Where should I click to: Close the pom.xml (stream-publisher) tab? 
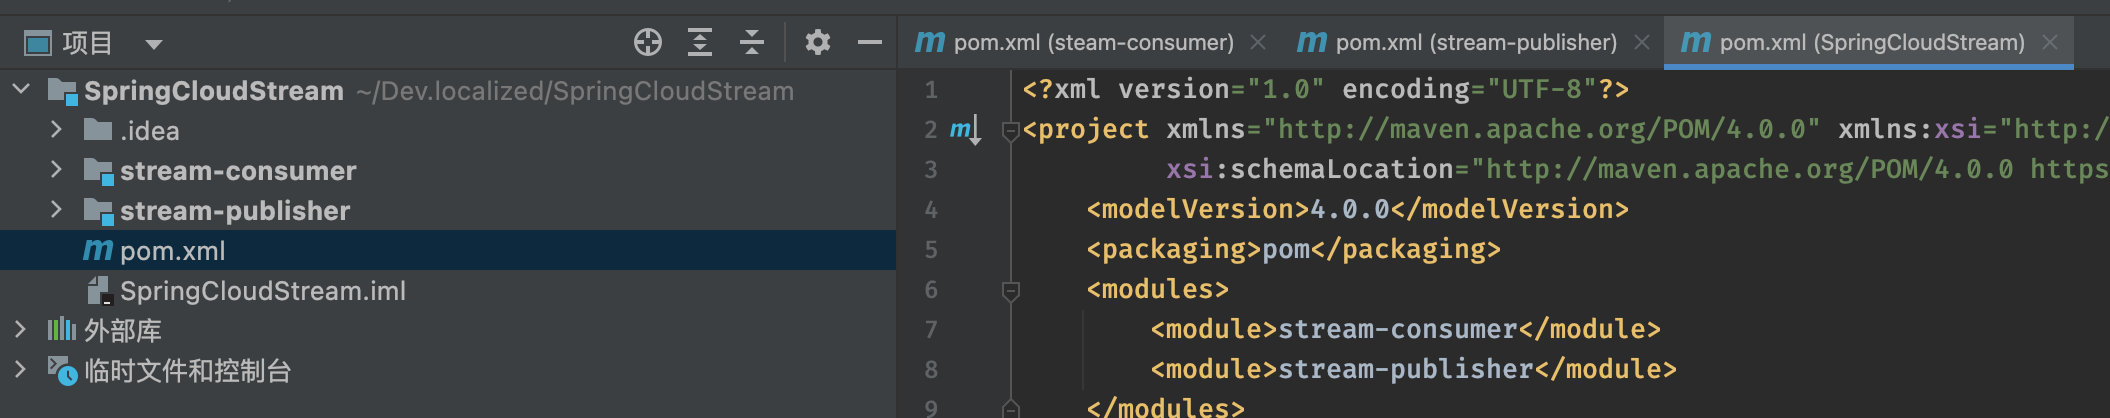pyautogui.click(x=1641, y=42)
